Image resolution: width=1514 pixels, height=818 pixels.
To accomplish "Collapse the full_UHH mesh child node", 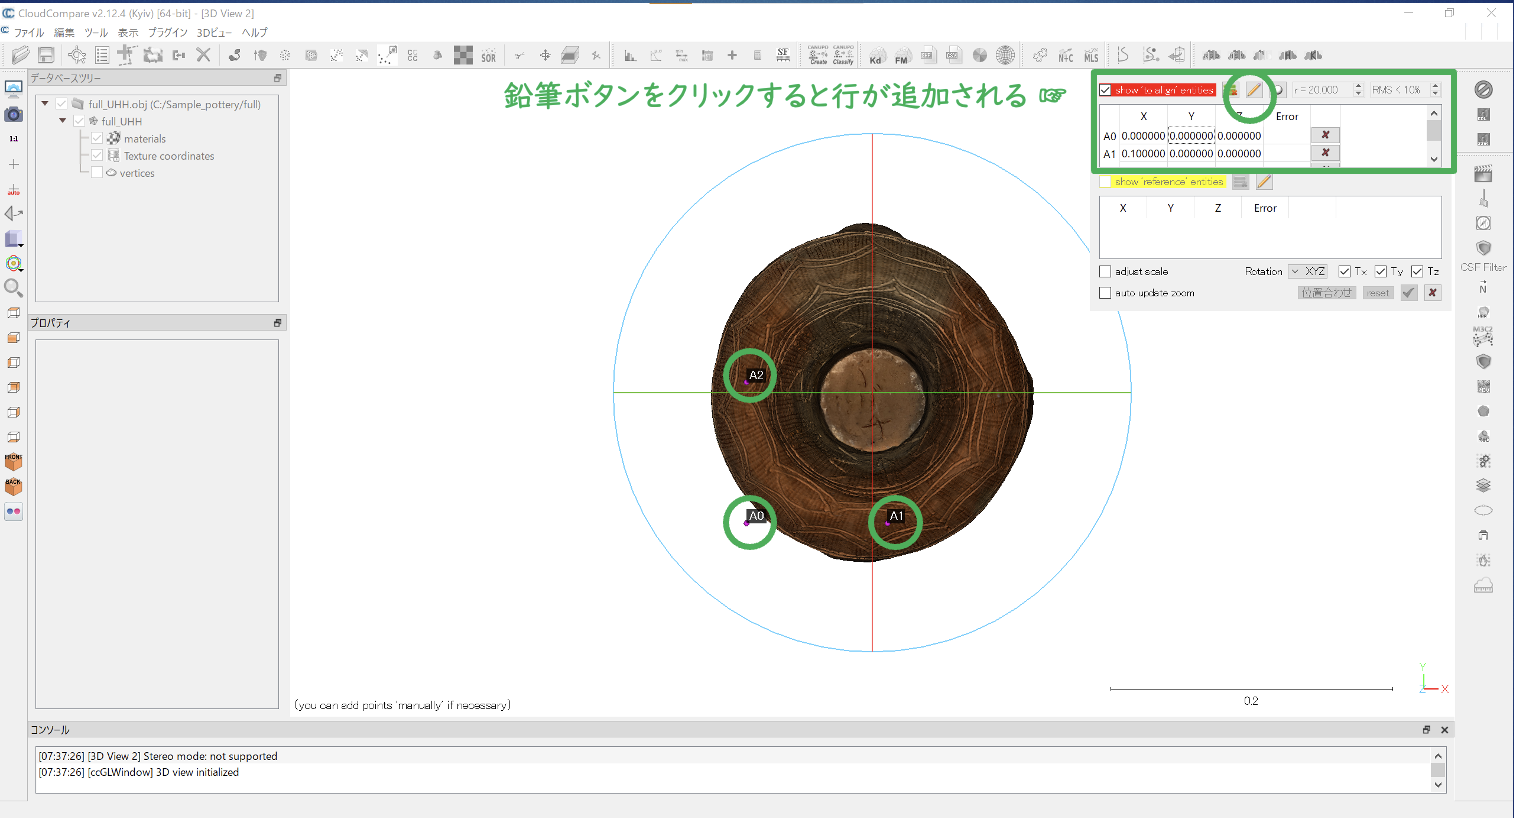I will coord(62,121).
